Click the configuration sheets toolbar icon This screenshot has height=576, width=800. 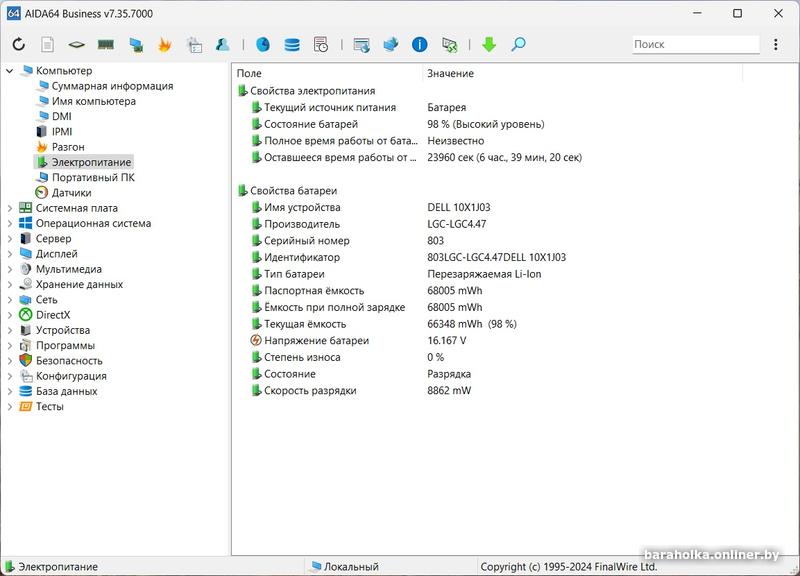[194, 45]
